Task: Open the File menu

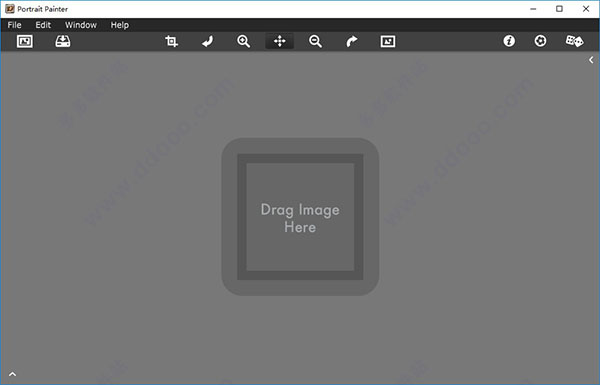Action: (x=15, y=25)
